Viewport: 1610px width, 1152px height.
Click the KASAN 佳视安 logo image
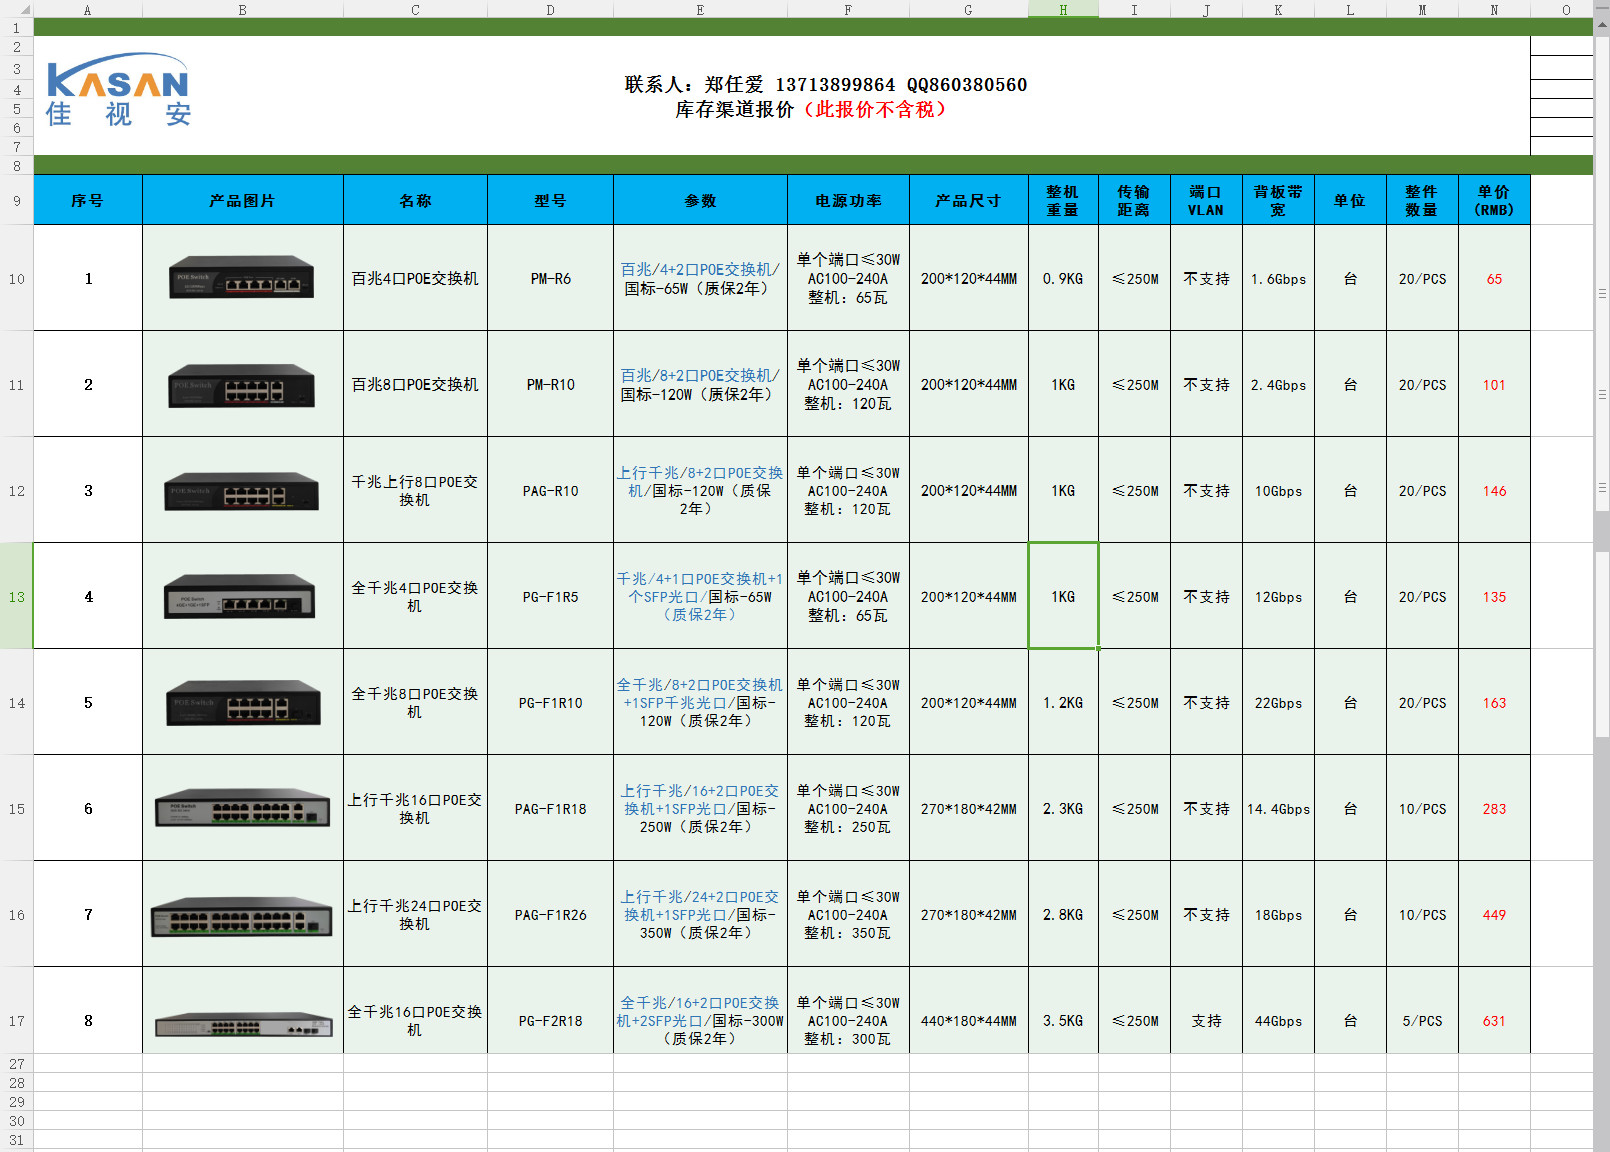point(118,91)
